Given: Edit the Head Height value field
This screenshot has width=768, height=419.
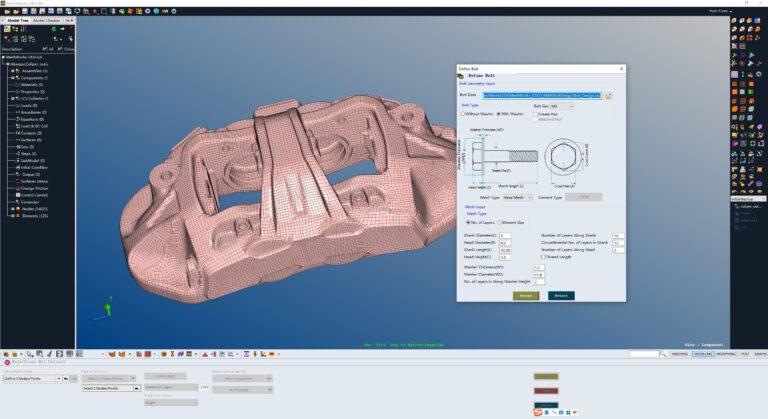Looking at the screenshot, I should [x=505, y=257].
